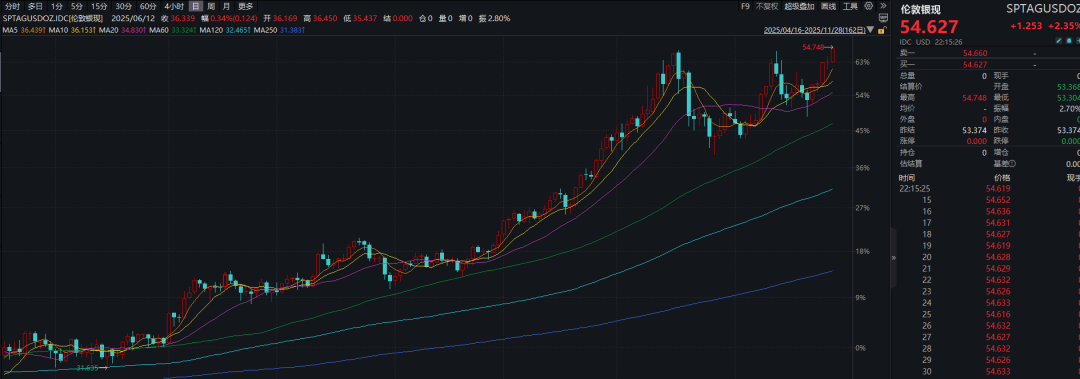This screenshot has height=379, width=1080.
Task: Select the 日 daily period tab
Action: click(196, 6)
